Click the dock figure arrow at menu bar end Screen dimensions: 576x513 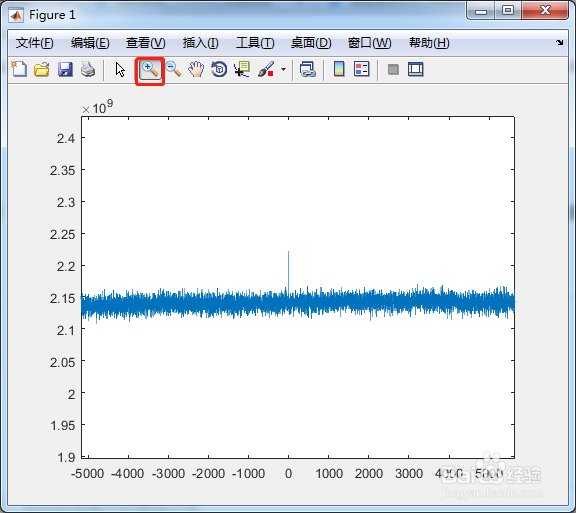[x=559, y=43]
